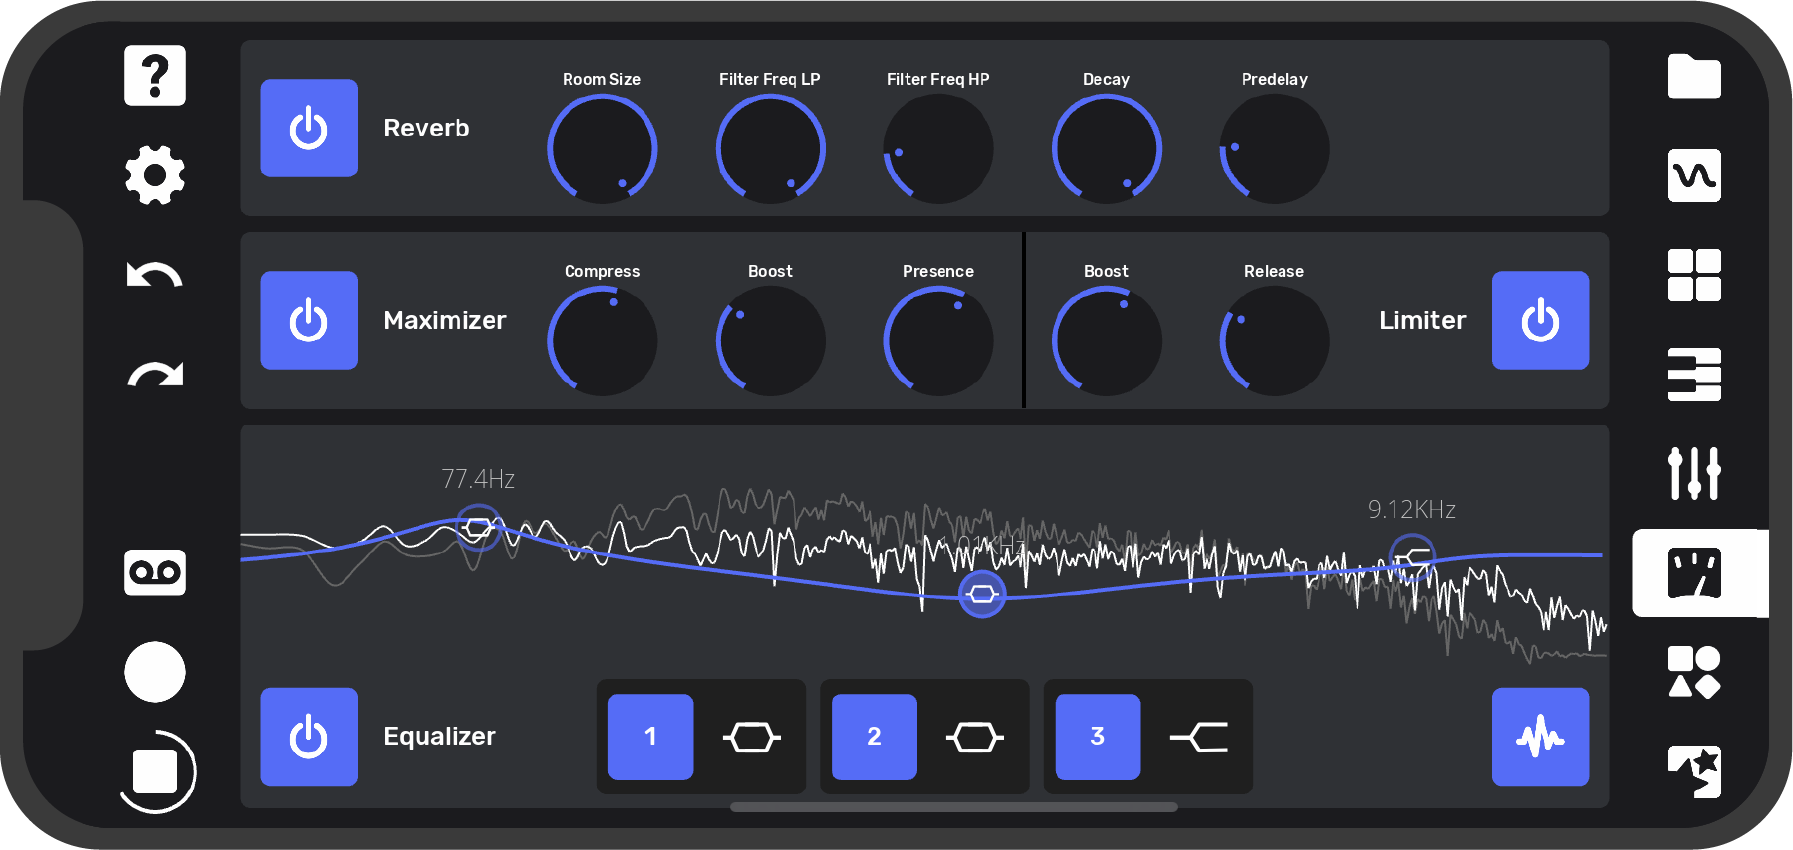The height and width of the screenshot is (850, 1793).
Task: Open the tape recorder icon
Action: (155, 573)
